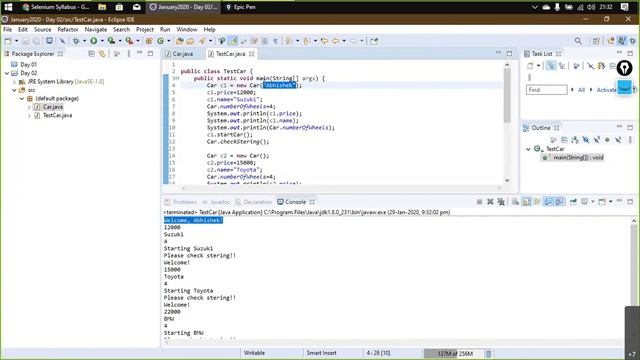Screen dimensions: 640x360
Task: Expand Car.java tree node arrow
Action: (29, 107)
